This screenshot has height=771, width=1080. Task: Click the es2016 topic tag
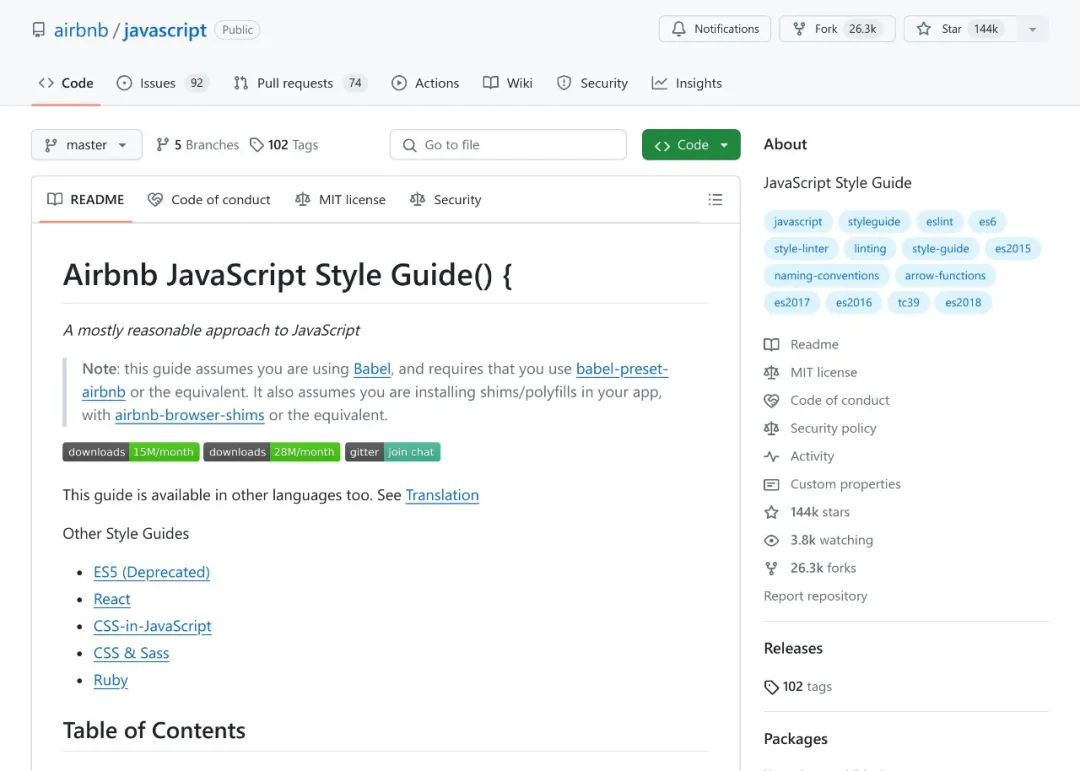click(x=853, y=302)
